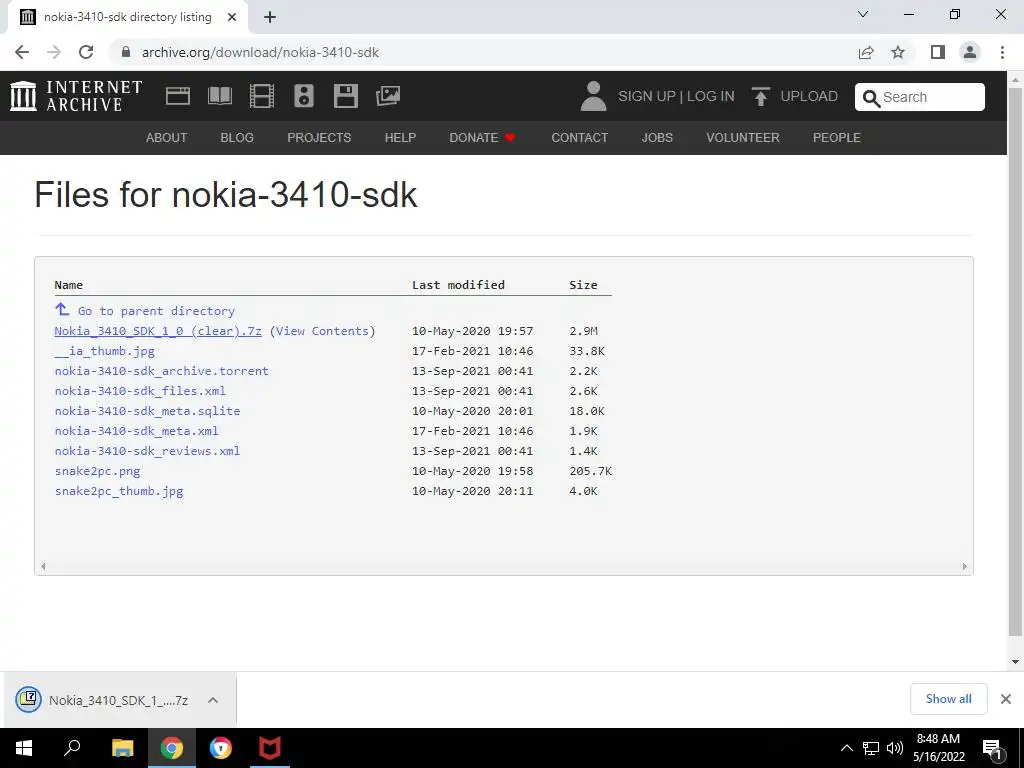Image resolution: width=1024 pixels, height=768 pixels.
Task: Share this page icon in address bar
Action: pyautogui.click(x=866, y=52)
